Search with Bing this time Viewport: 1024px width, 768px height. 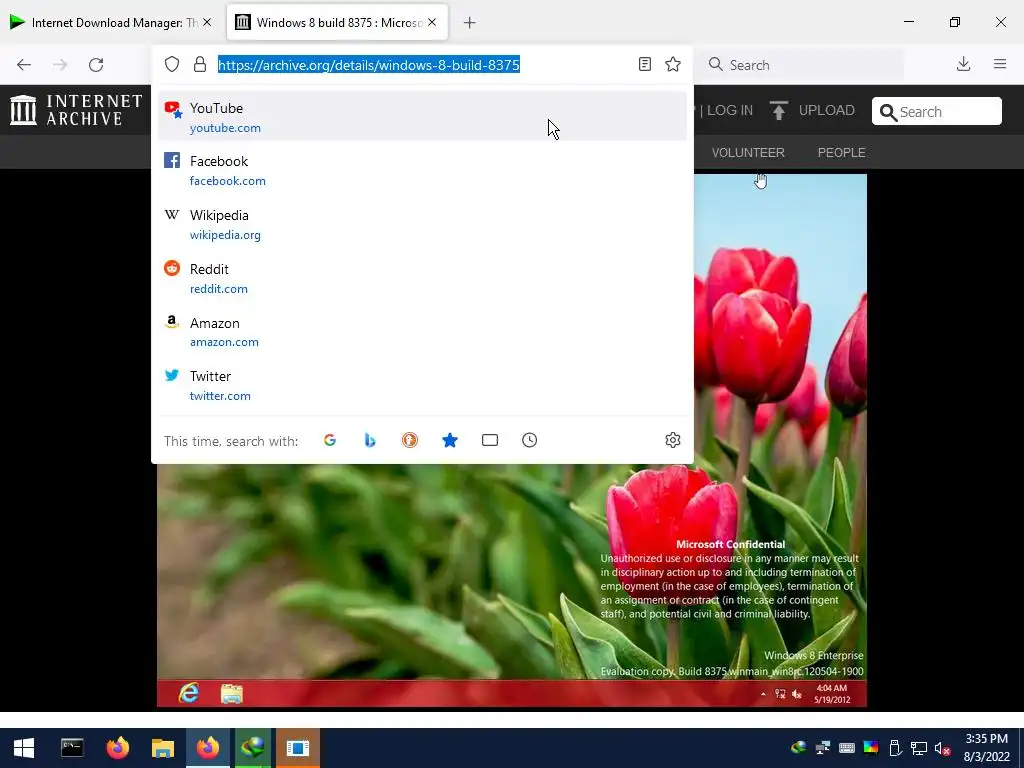click(x=370, y=440)
